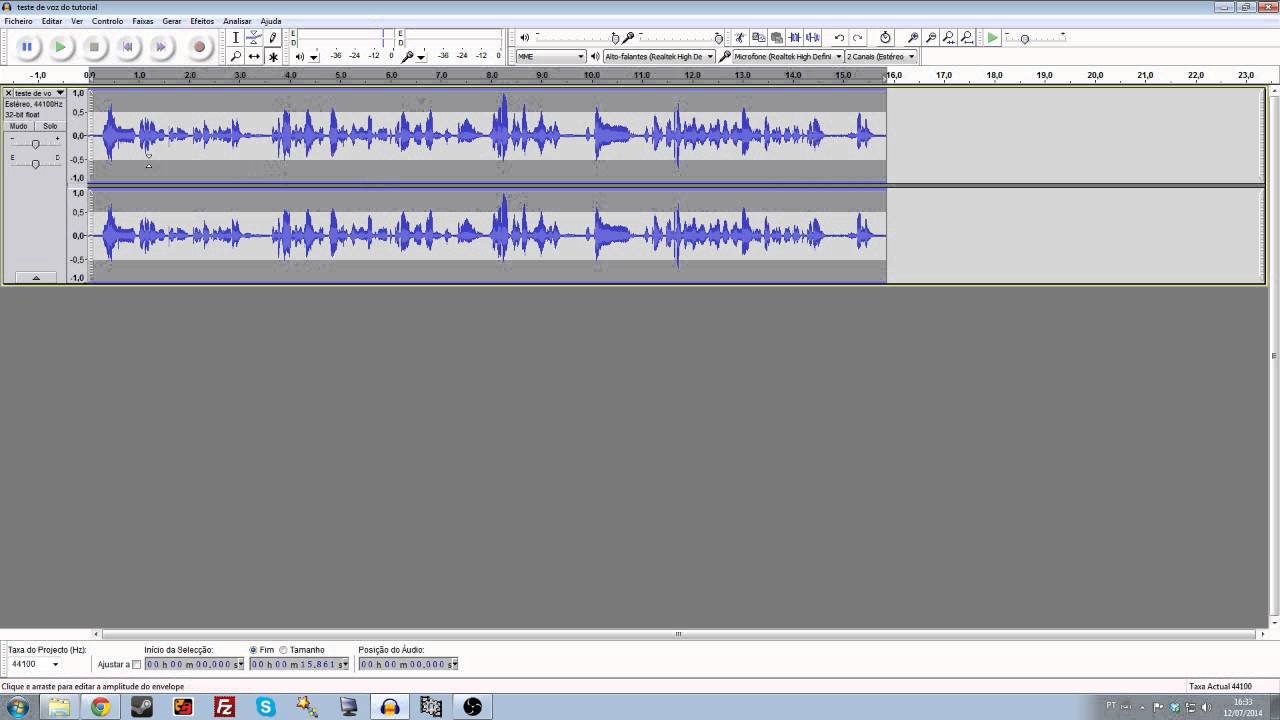Select the Time Shift tool
This screenshot has height=720, width=1280.
pyautogui.click(x=254, y=56)
